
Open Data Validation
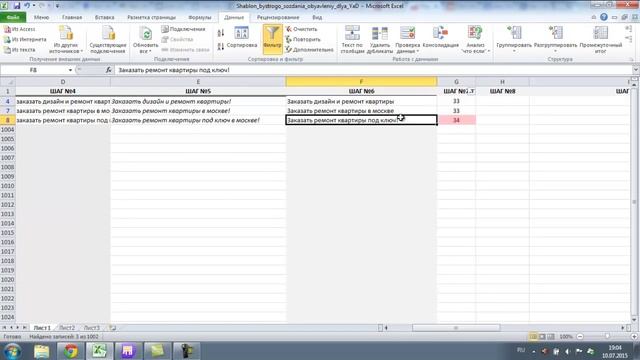pos(407,40)
